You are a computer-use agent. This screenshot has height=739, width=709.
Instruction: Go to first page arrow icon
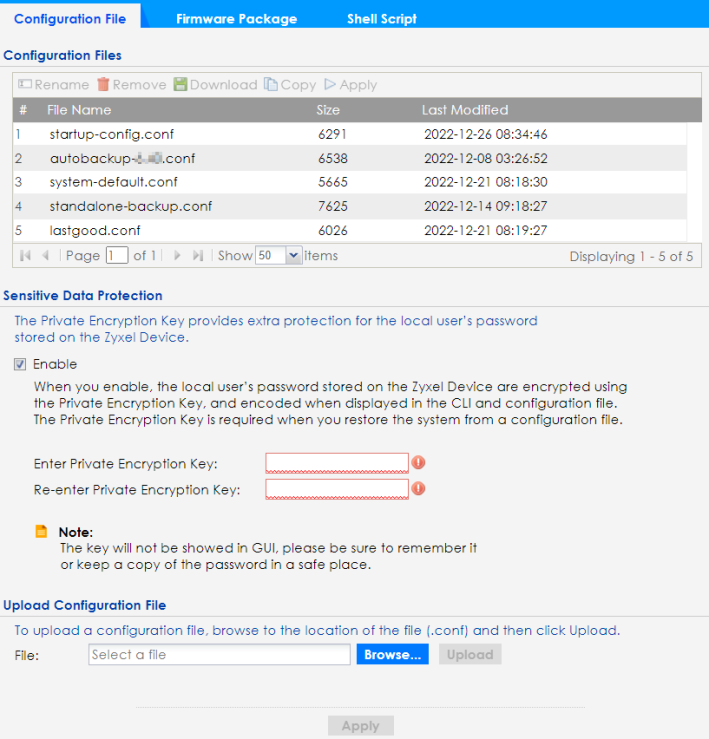25,256
